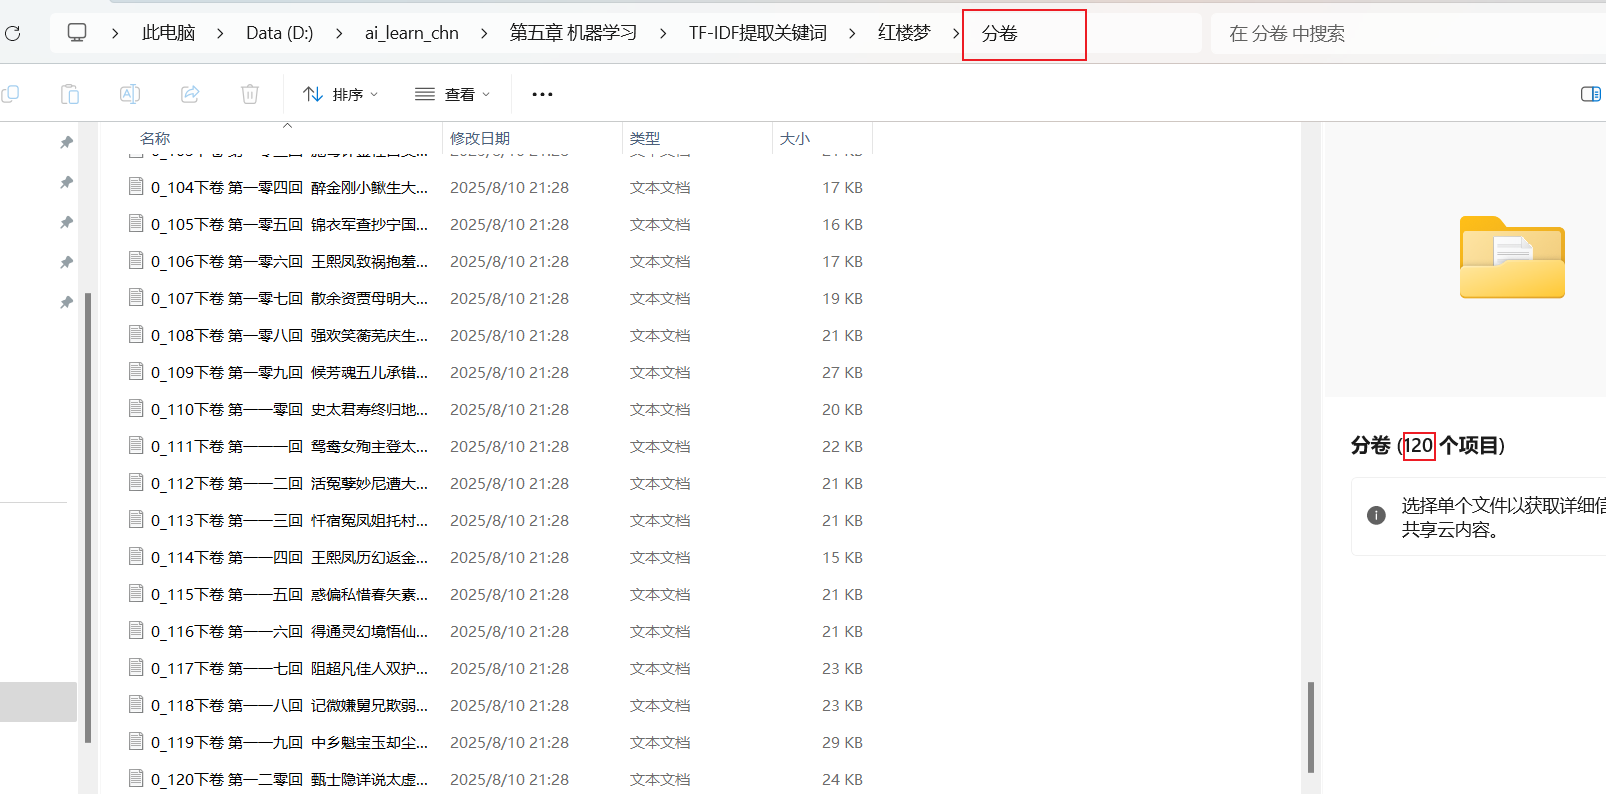Image resolution: width=1606 pixels, height=811 pixels.
Task: Sort by 类型 column header
Action: (x=645, y=138)
